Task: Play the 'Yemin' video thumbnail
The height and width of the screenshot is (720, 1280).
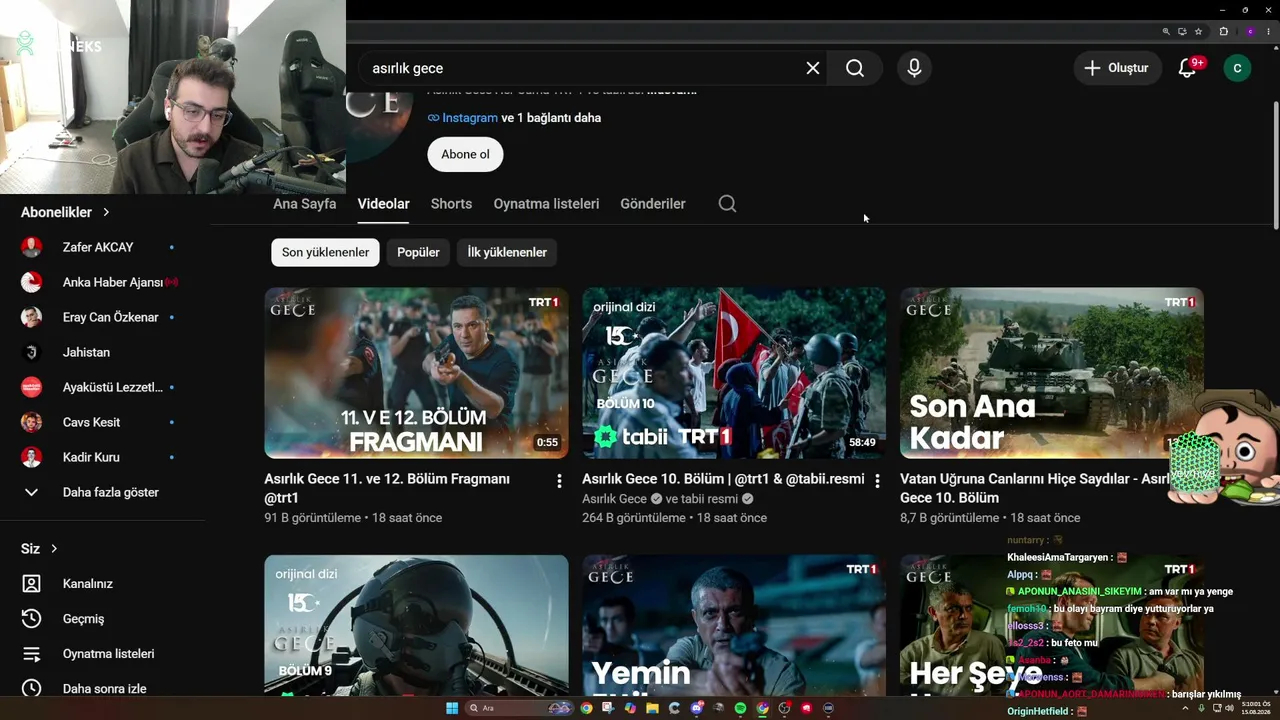Action: pyautogui.click(x=734, y=625)
